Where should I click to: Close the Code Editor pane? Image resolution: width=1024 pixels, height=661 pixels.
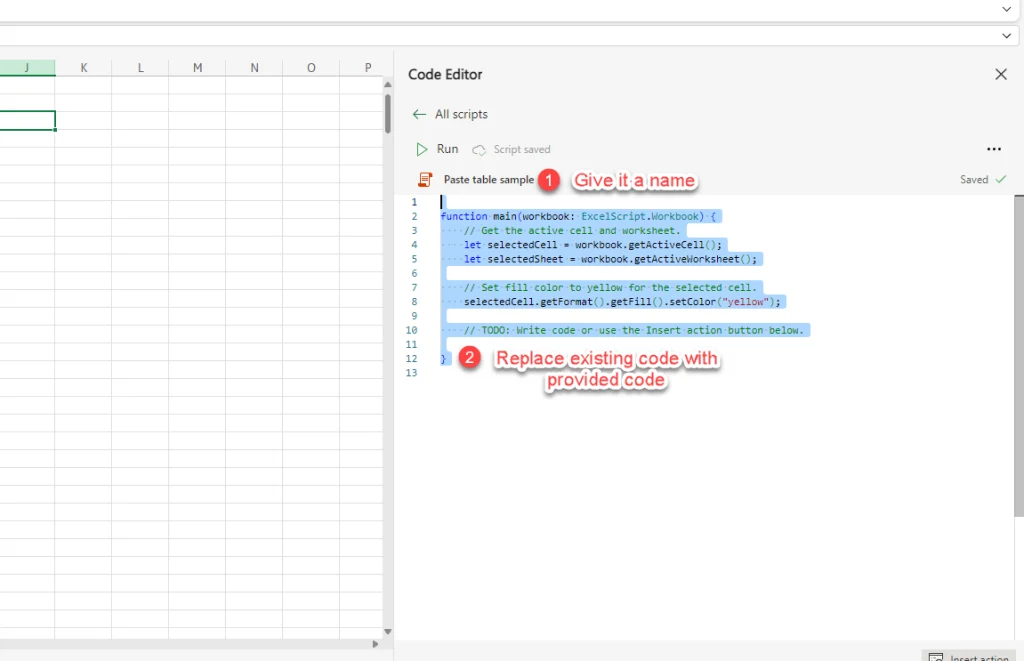coord(1000,74)
